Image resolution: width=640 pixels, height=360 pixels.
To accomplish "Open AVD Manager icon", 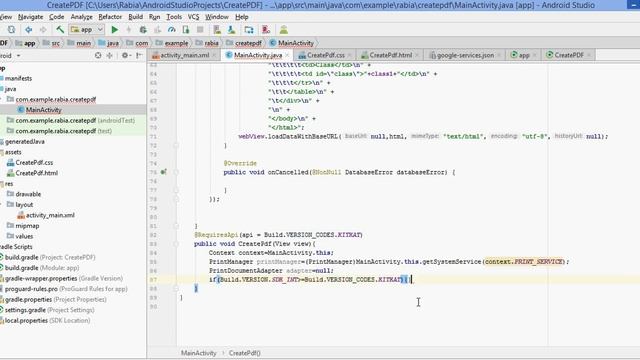I will [217, 30].
